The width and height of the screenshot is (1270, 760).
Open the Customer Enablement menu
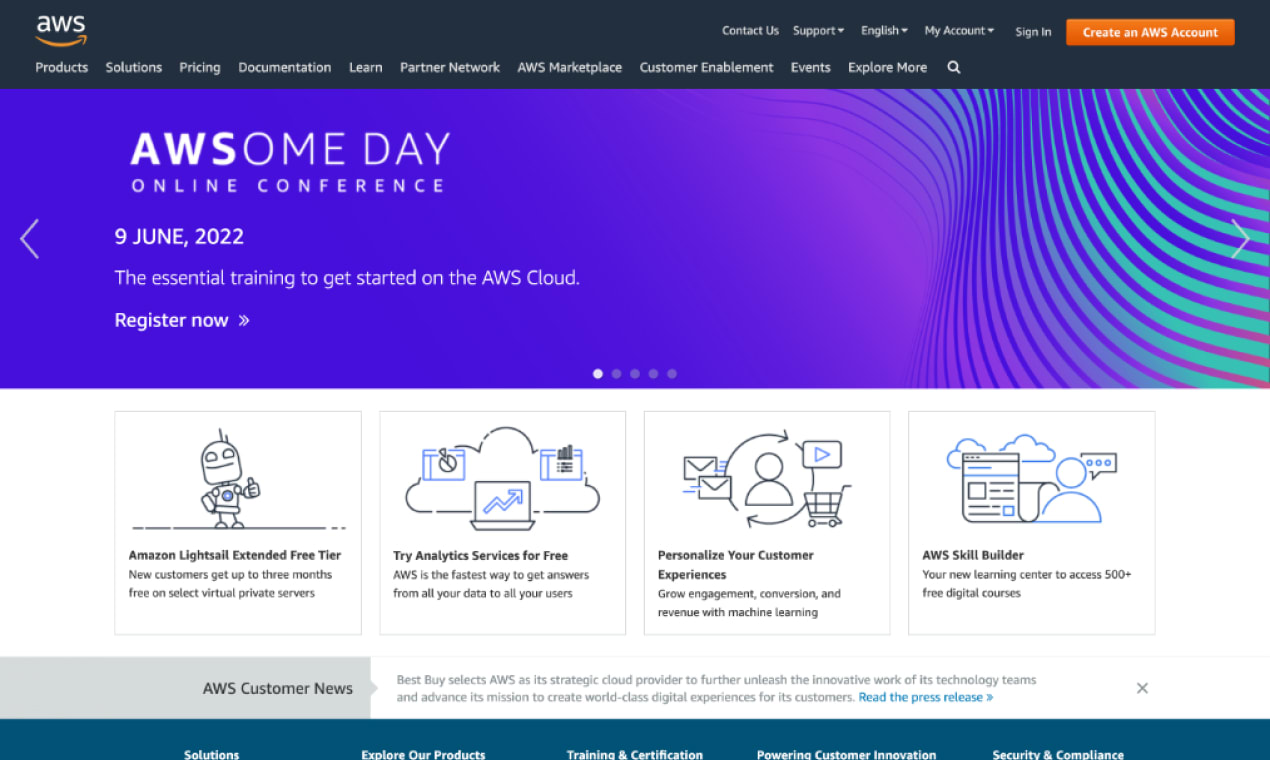(x=707, y=67)
